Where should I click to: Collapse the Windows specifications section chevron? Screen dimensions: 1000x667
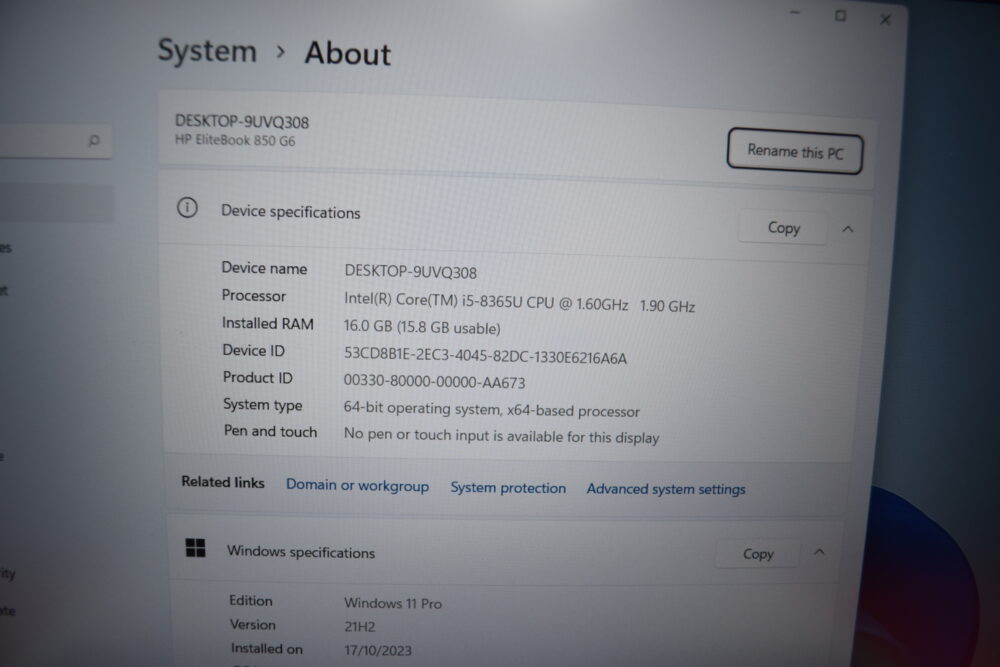(820, 552)
